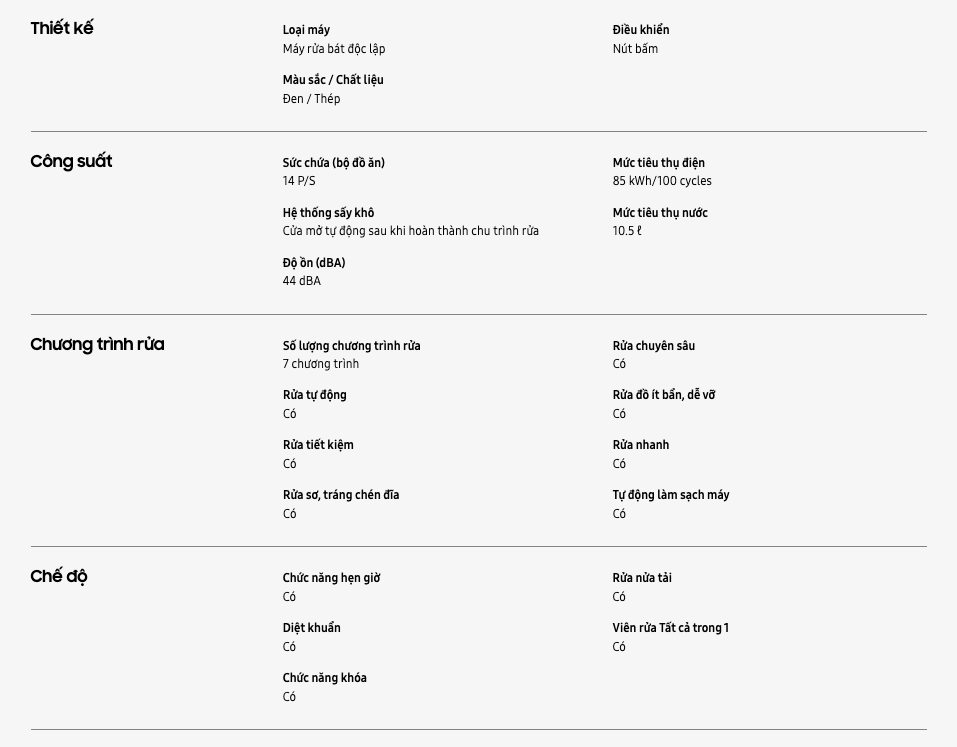Select the Chương trình rửa section heading

pyautogui.click(x=97, y=344)
